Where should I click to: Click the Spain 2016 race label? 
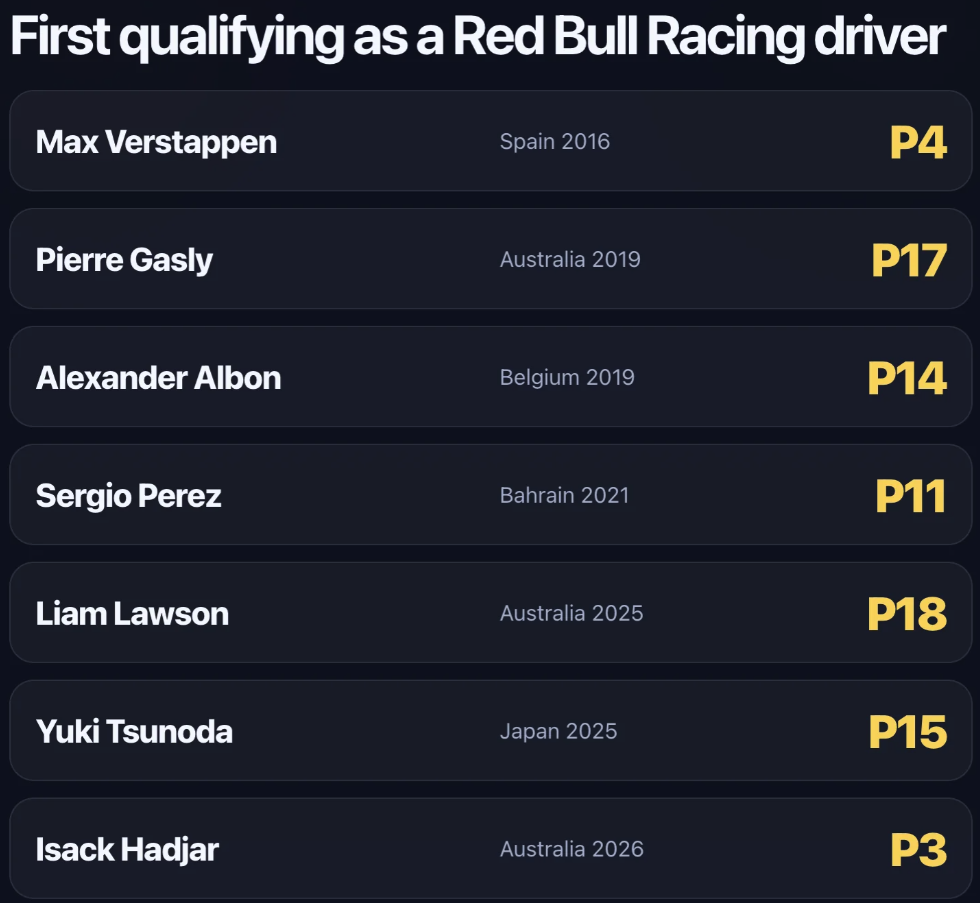[554, 141]
